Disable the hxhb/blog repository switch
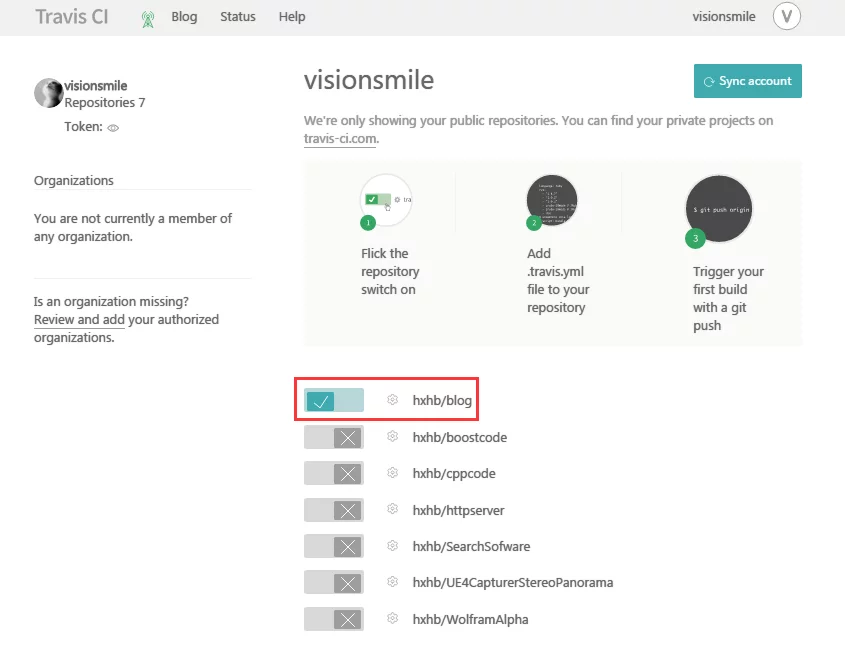Viewport: 845px width, 655px height. [x=334, y=401]
